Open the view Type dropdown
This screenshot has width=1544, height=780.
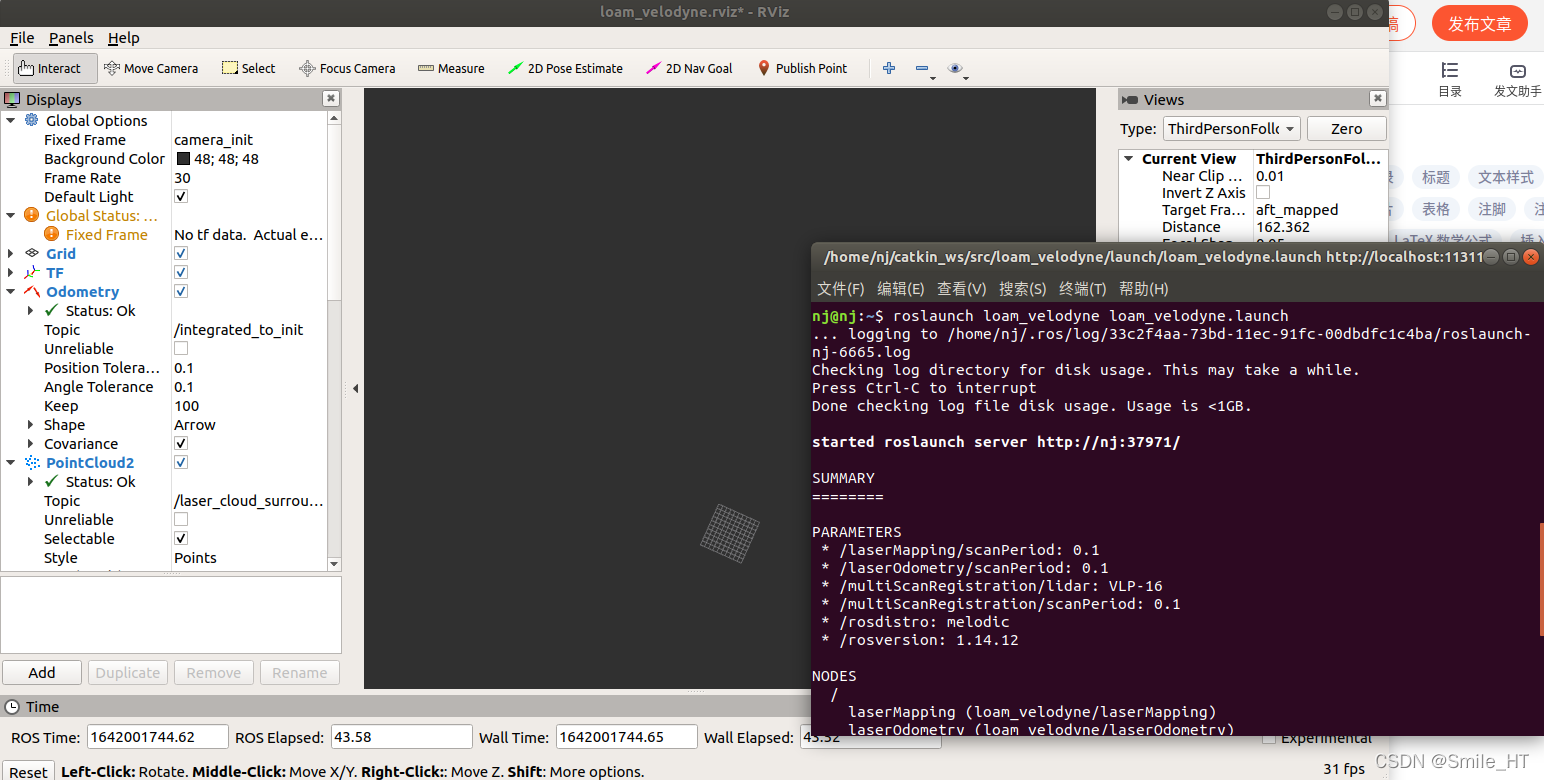coord(1231,128)
